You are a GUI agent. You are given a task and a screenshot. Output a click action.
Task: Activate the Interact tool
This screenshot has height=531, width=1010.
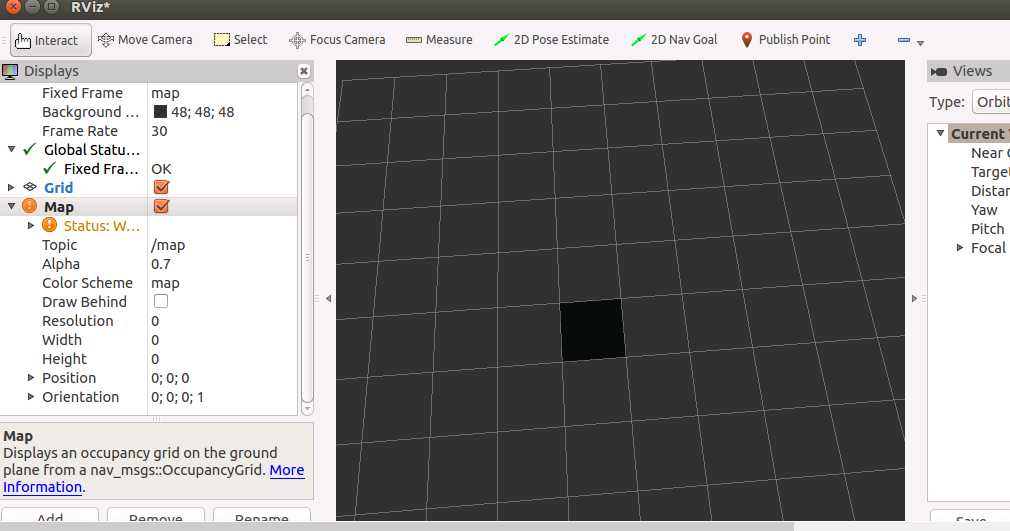click(x=50, y=40)
